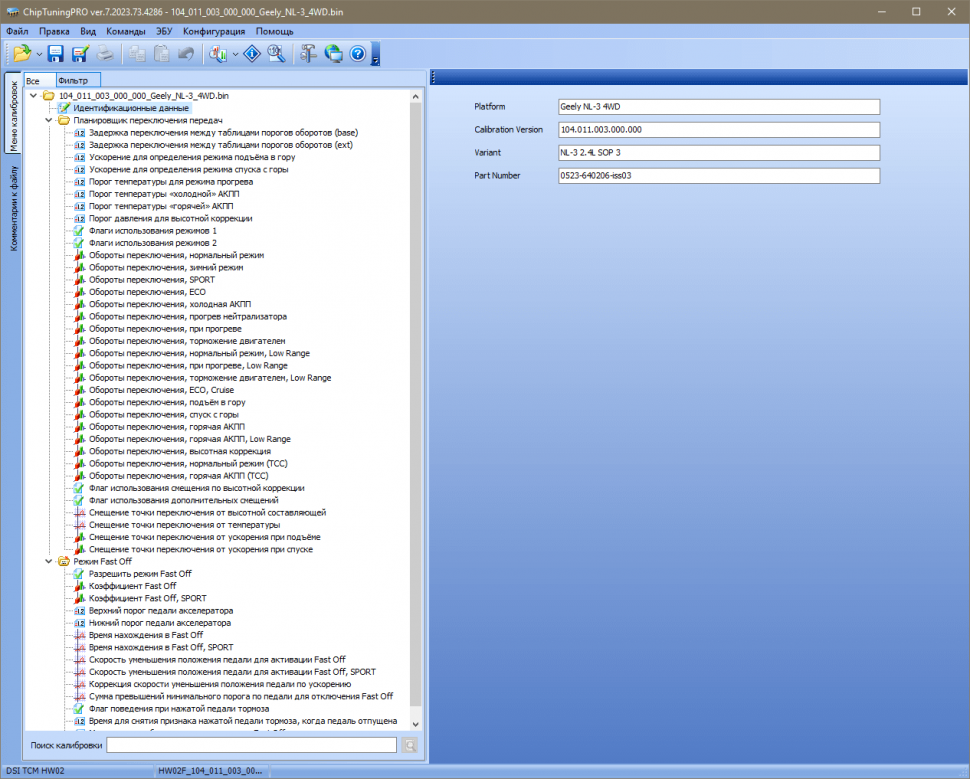Switch to the Фильтр tab
Screen dimensions: 970x779
point(73,80)
